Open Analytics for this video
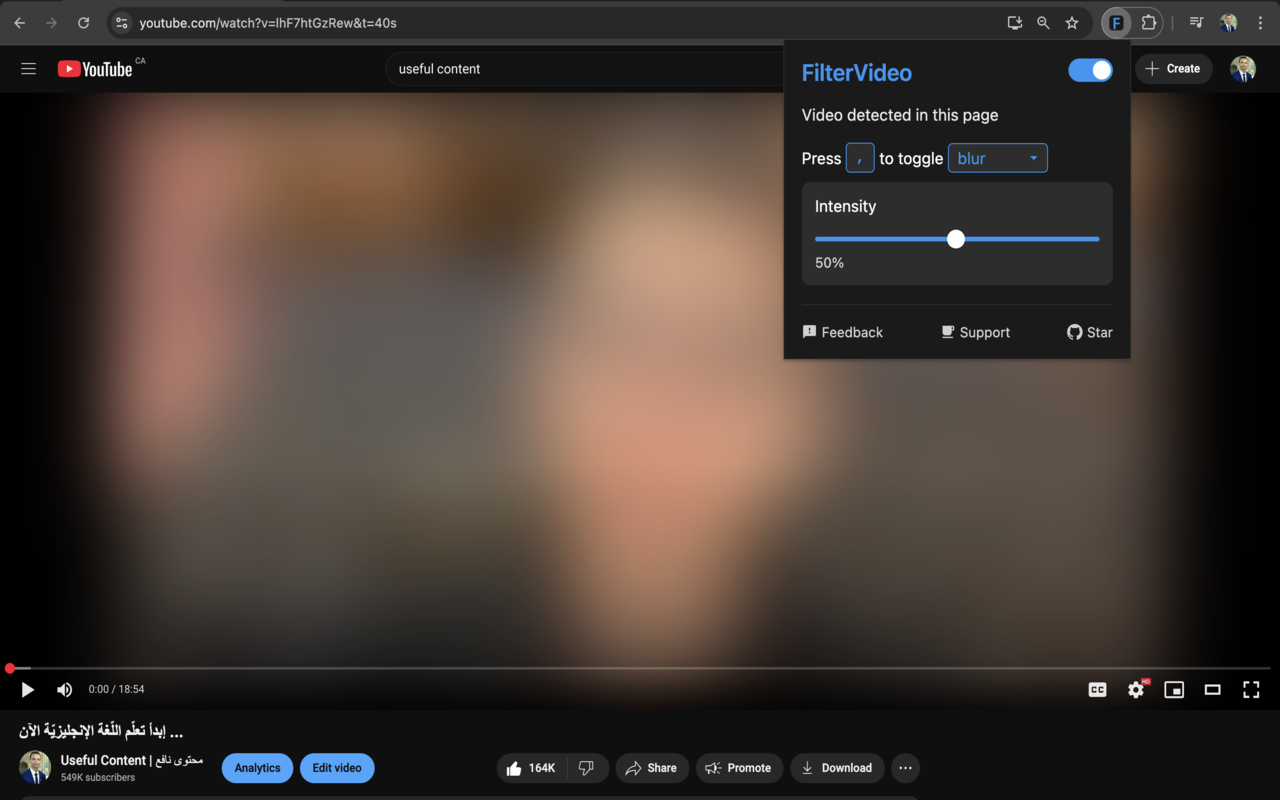 257,768
